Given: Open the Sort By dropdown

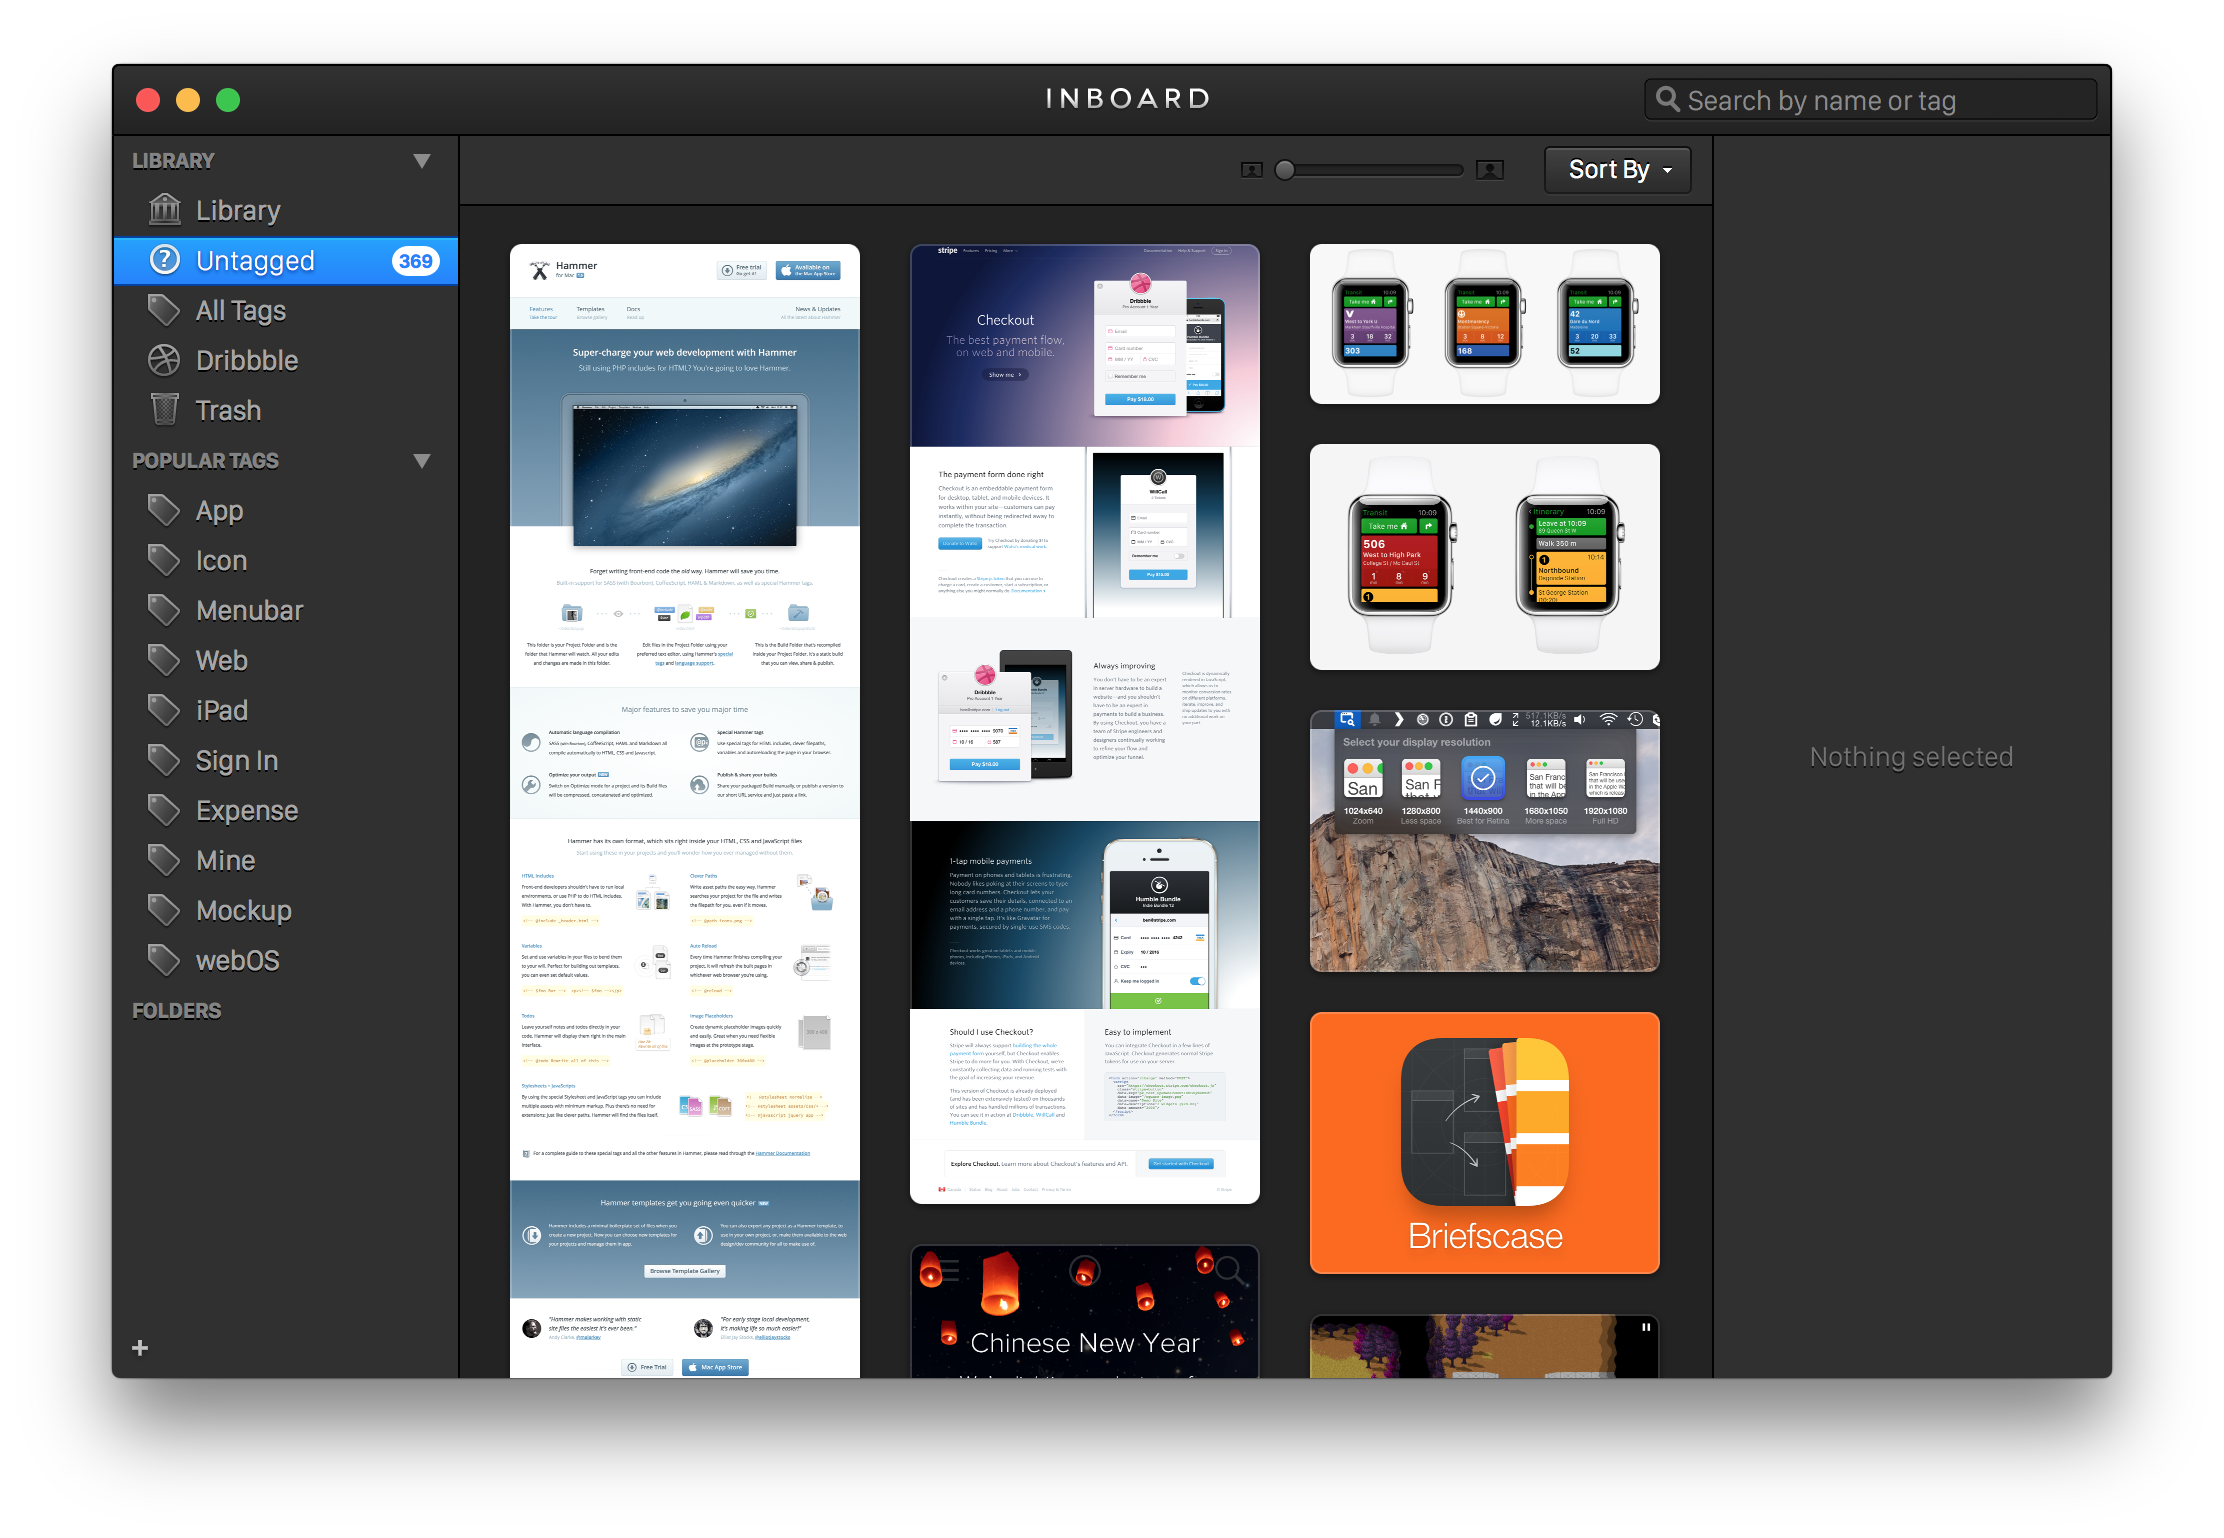Looking at the screenshot, I should point(1617,170).
